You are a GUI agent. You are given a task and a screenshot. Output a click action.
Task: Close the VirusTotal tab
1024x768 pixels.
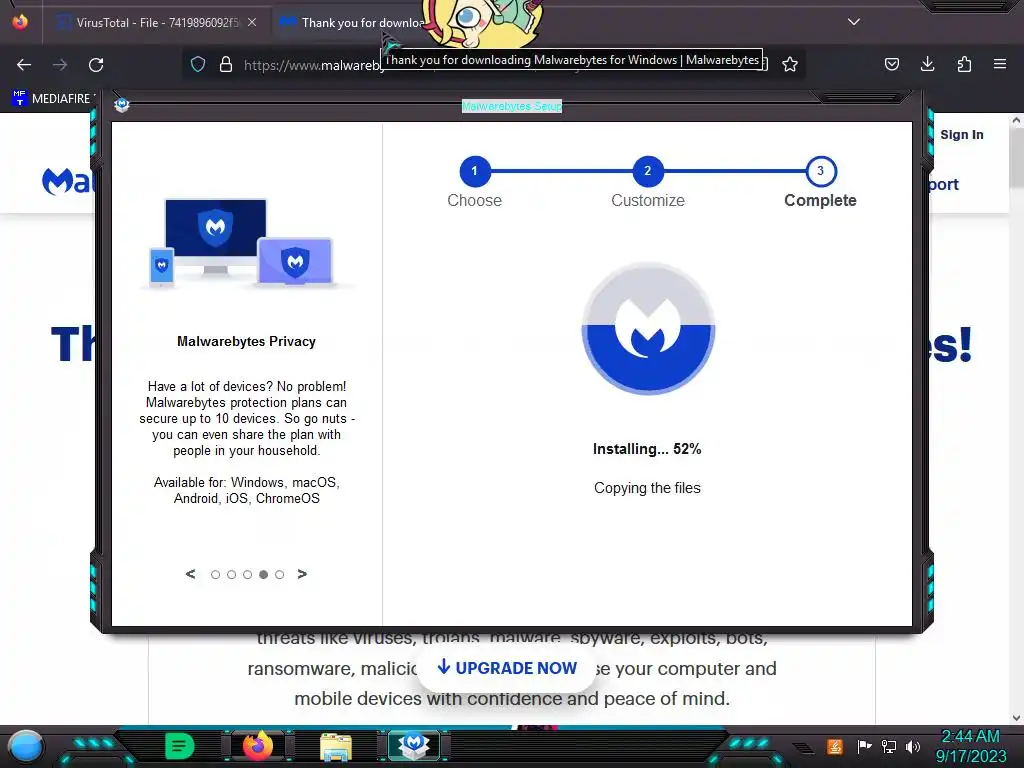pos(252,22)
